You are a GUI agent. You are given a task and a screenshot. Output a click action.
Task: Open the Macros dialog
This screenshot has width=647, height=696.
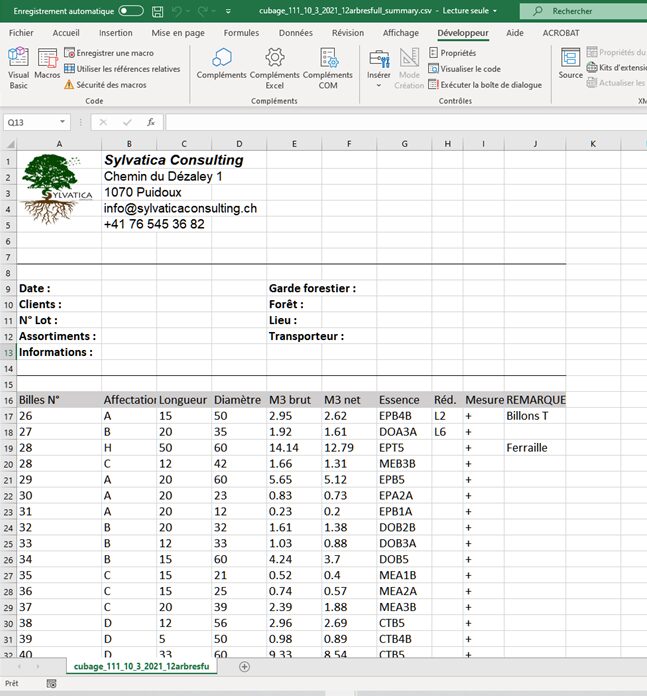point(47,63)
